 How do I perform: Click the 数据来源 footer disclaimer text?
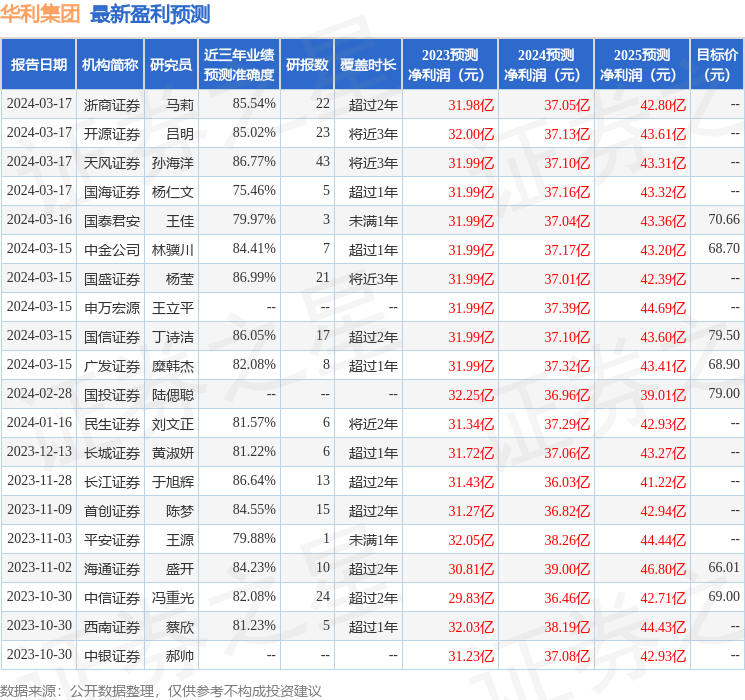click(161, 690)
